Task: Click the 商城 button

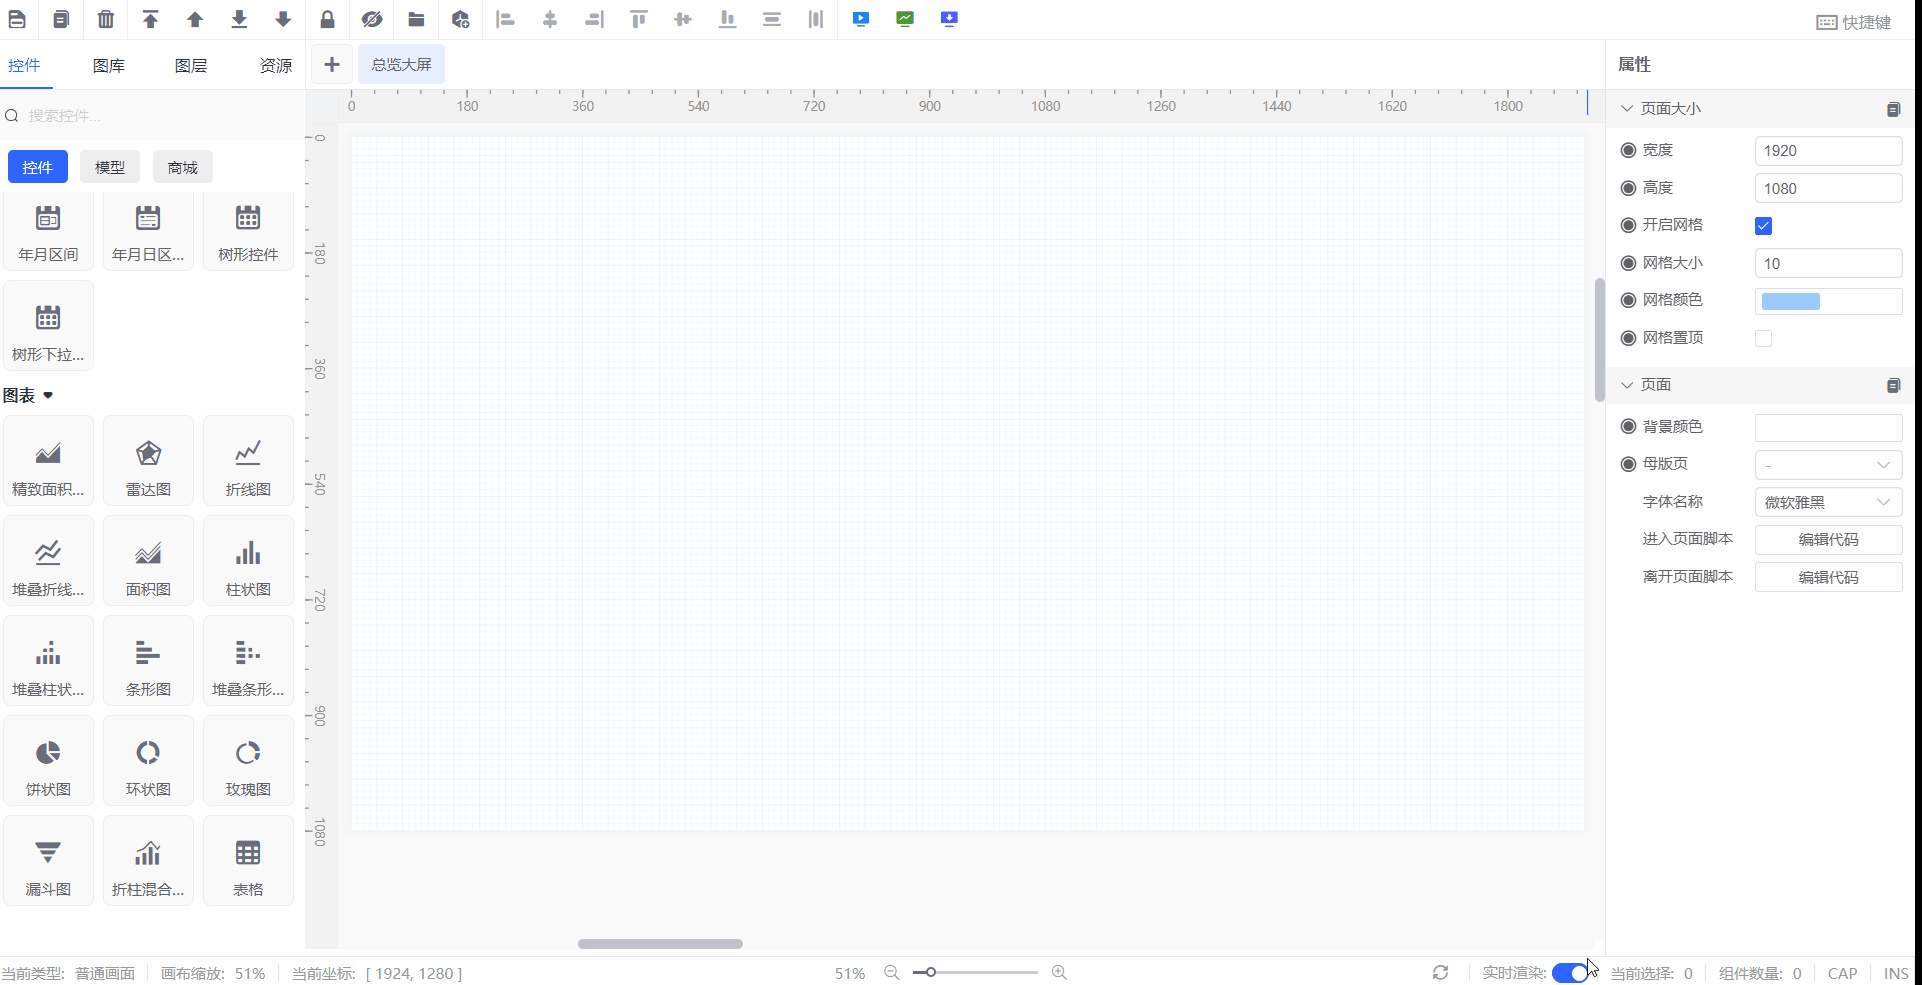Action: point(182,167)
